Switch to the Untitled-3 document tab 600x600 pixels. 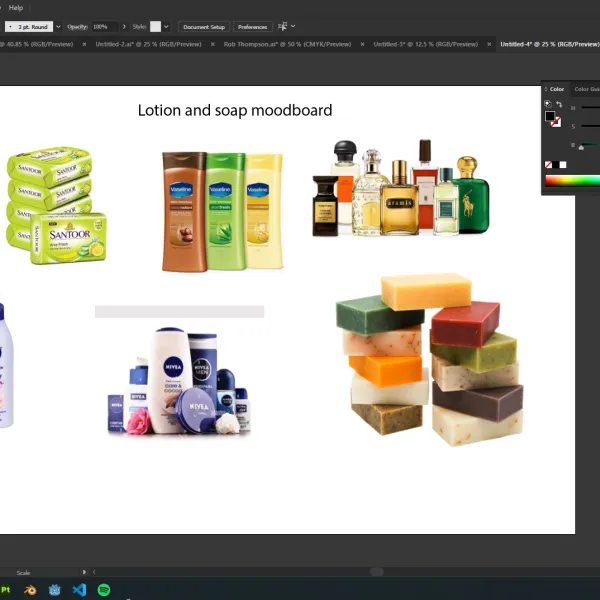click(x=426, y=44)
